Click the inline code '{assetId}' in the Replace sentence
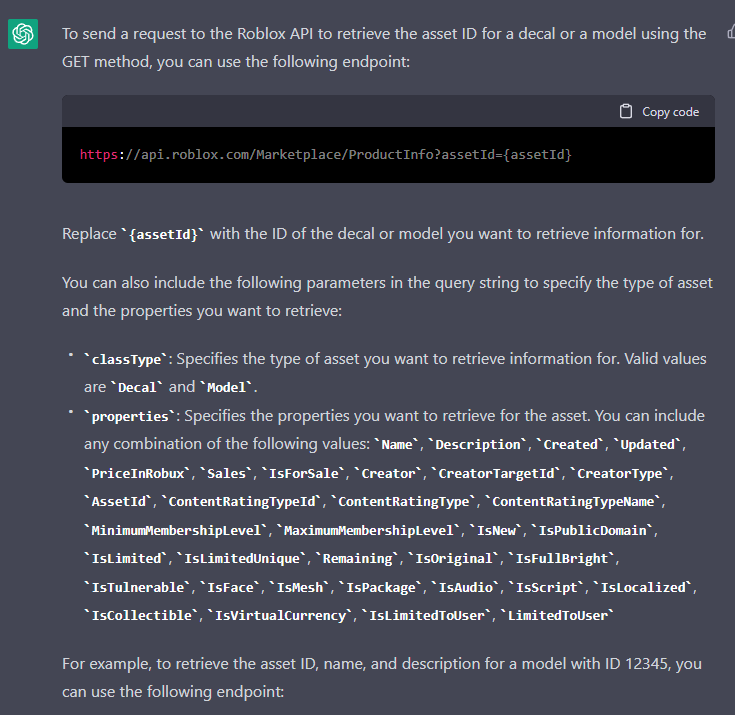This screenshot has height=715, width=735. point(163,234)
